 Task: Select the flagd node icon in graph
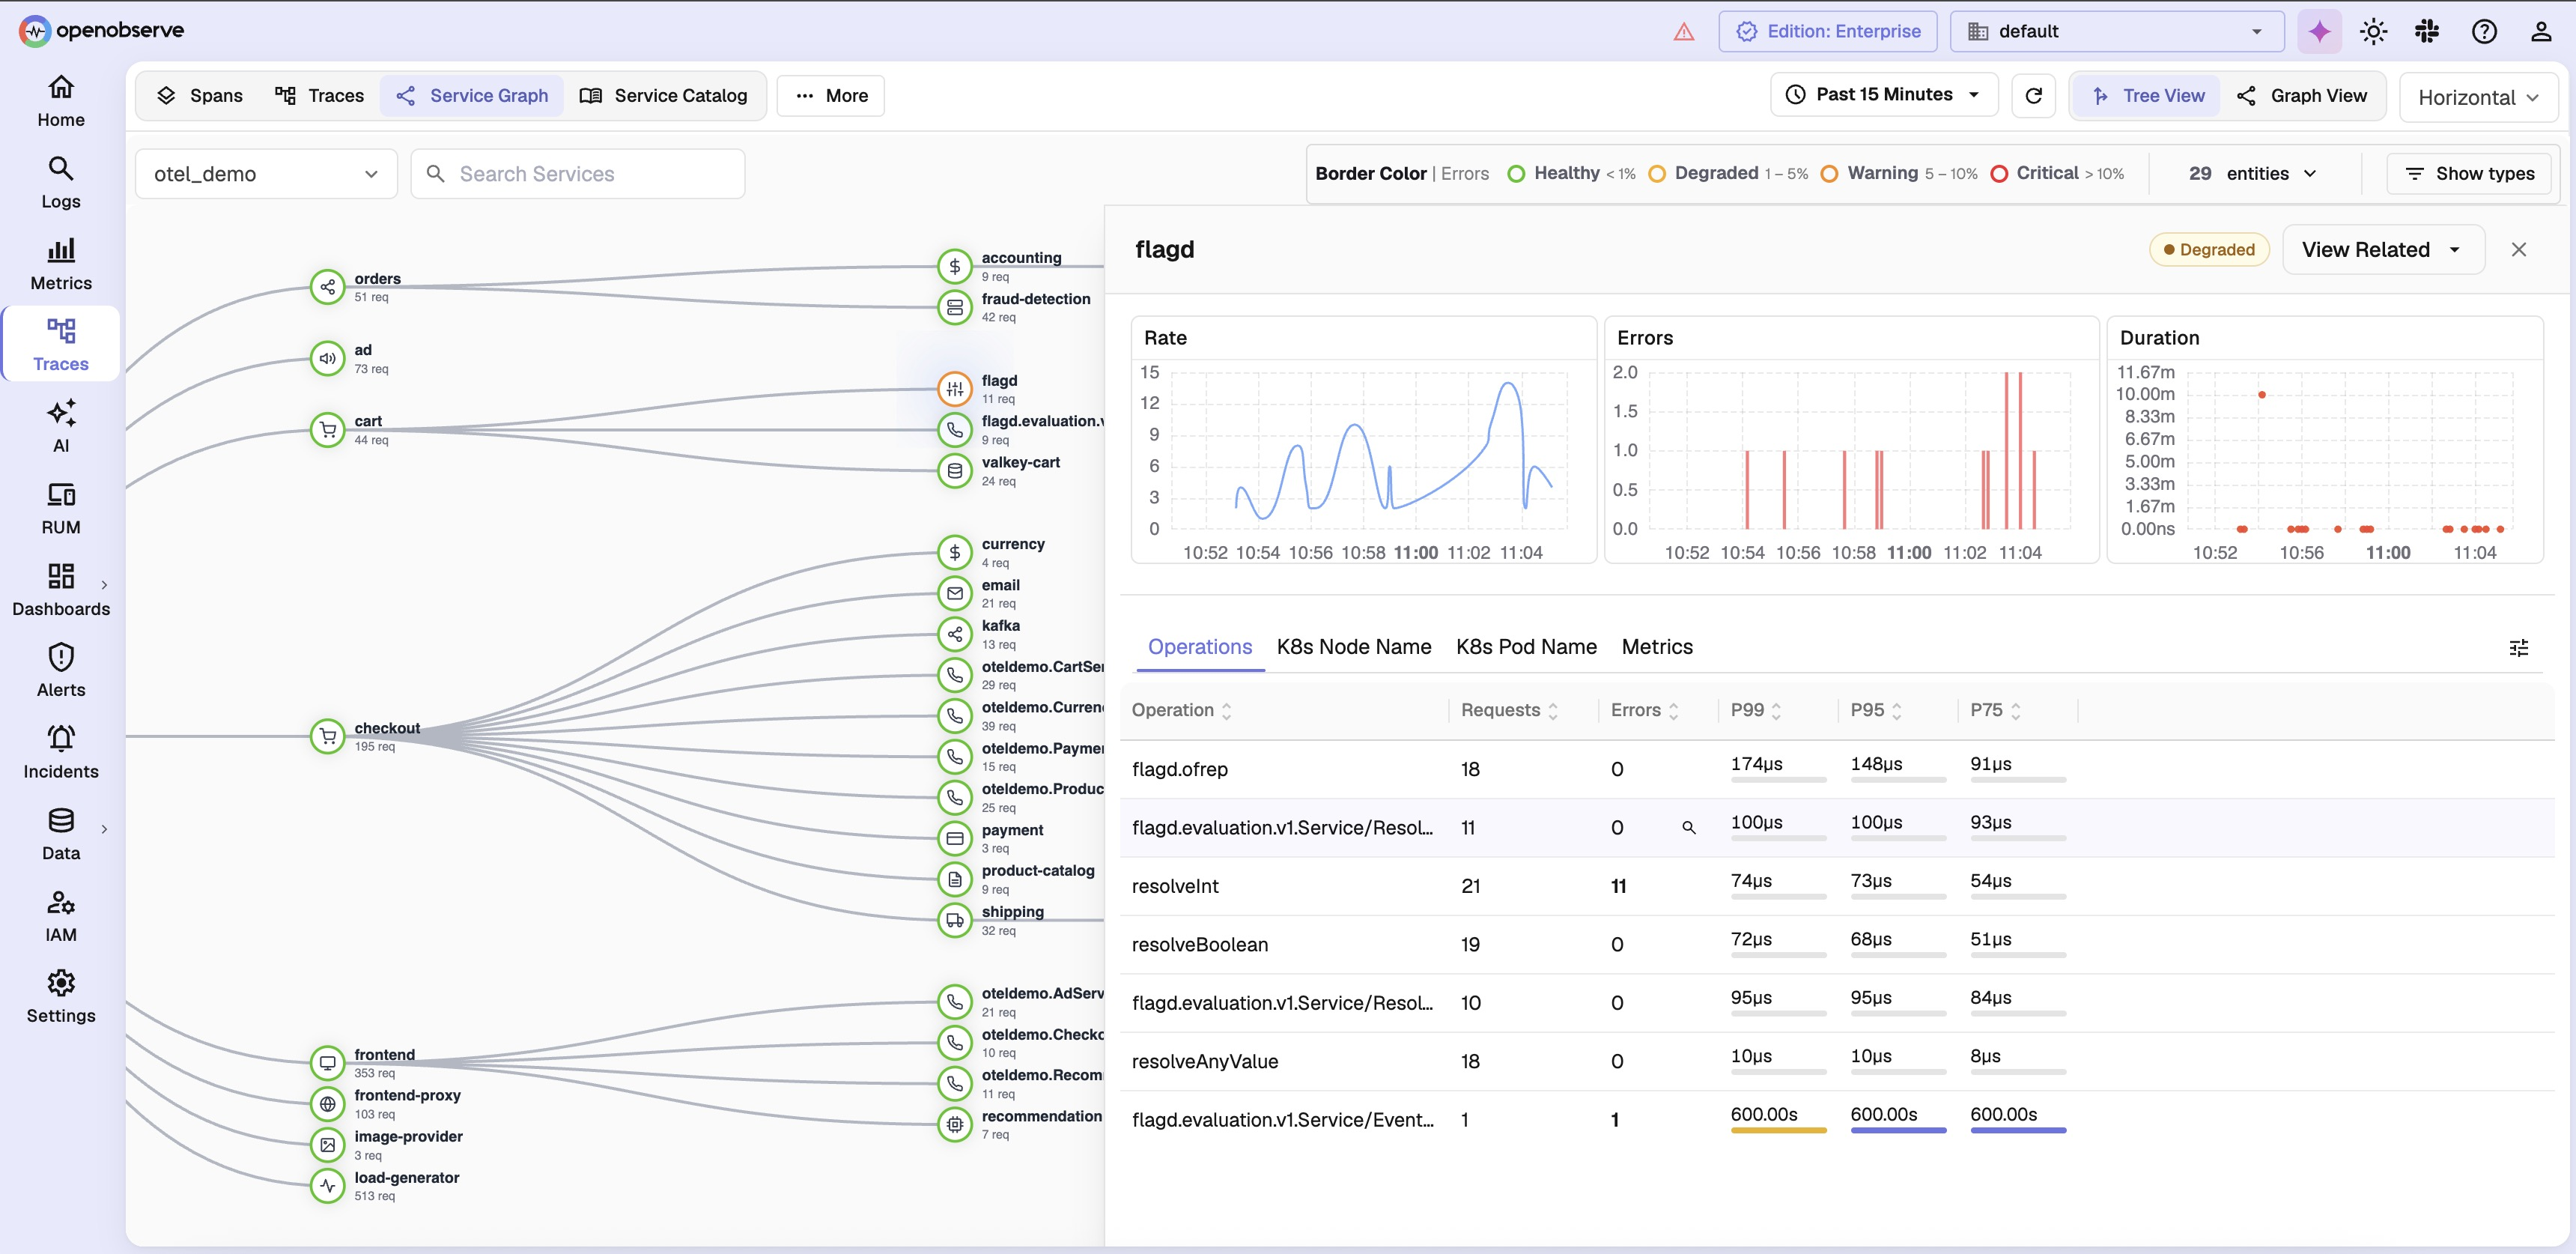pyautogui.click(x=955, y=389)
